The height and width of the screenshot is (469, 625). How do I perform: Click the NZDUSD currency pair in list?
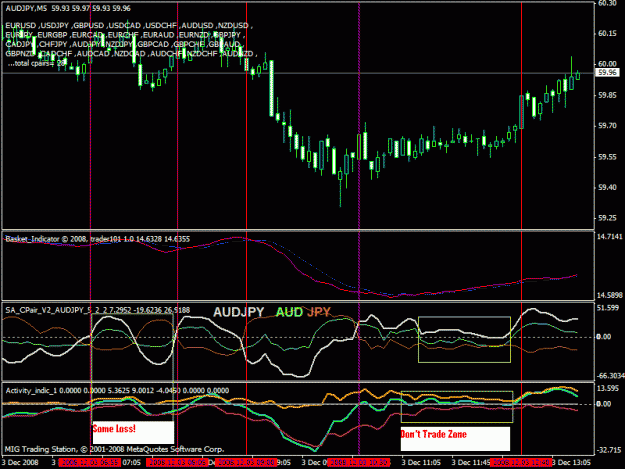pyautogui.click(x=233, y=26)
